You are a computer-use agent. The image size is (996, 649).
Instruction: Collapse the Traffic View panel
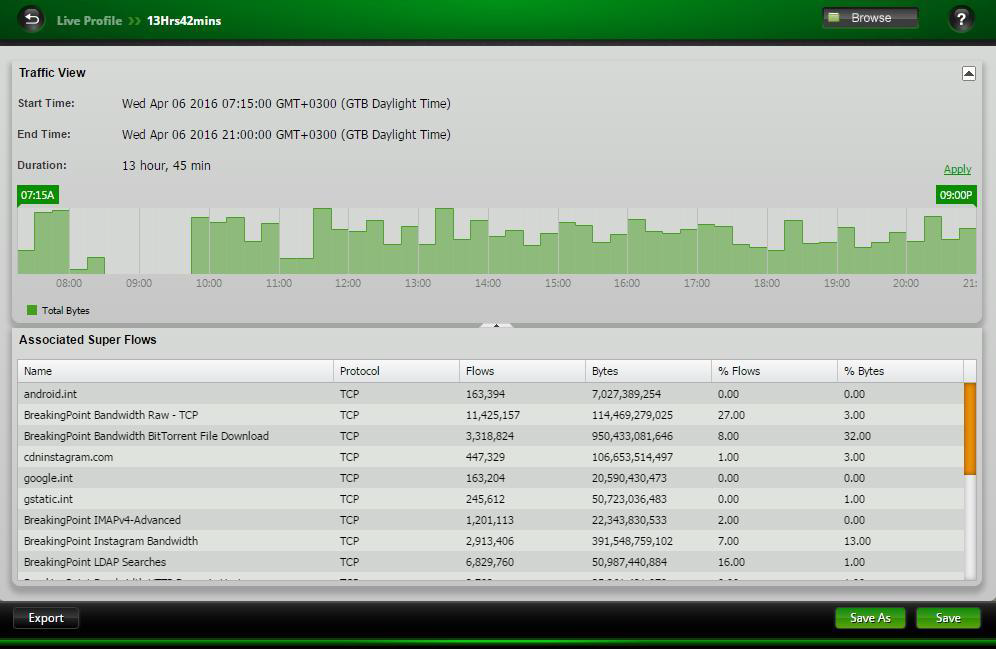coord(968,73)
